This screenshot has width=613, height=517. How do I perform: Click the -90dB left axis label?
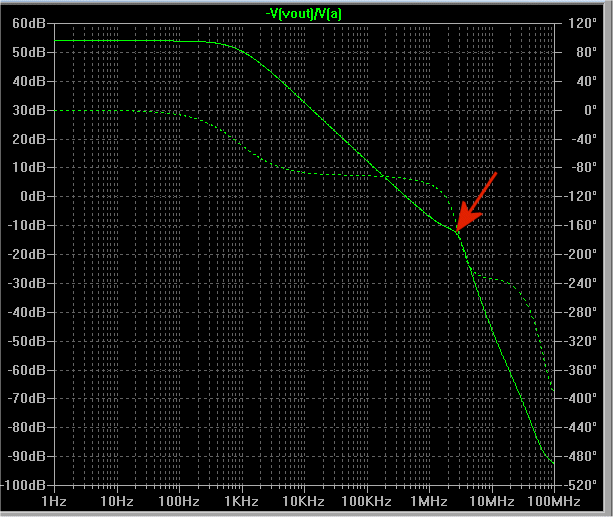pos(27,456)
